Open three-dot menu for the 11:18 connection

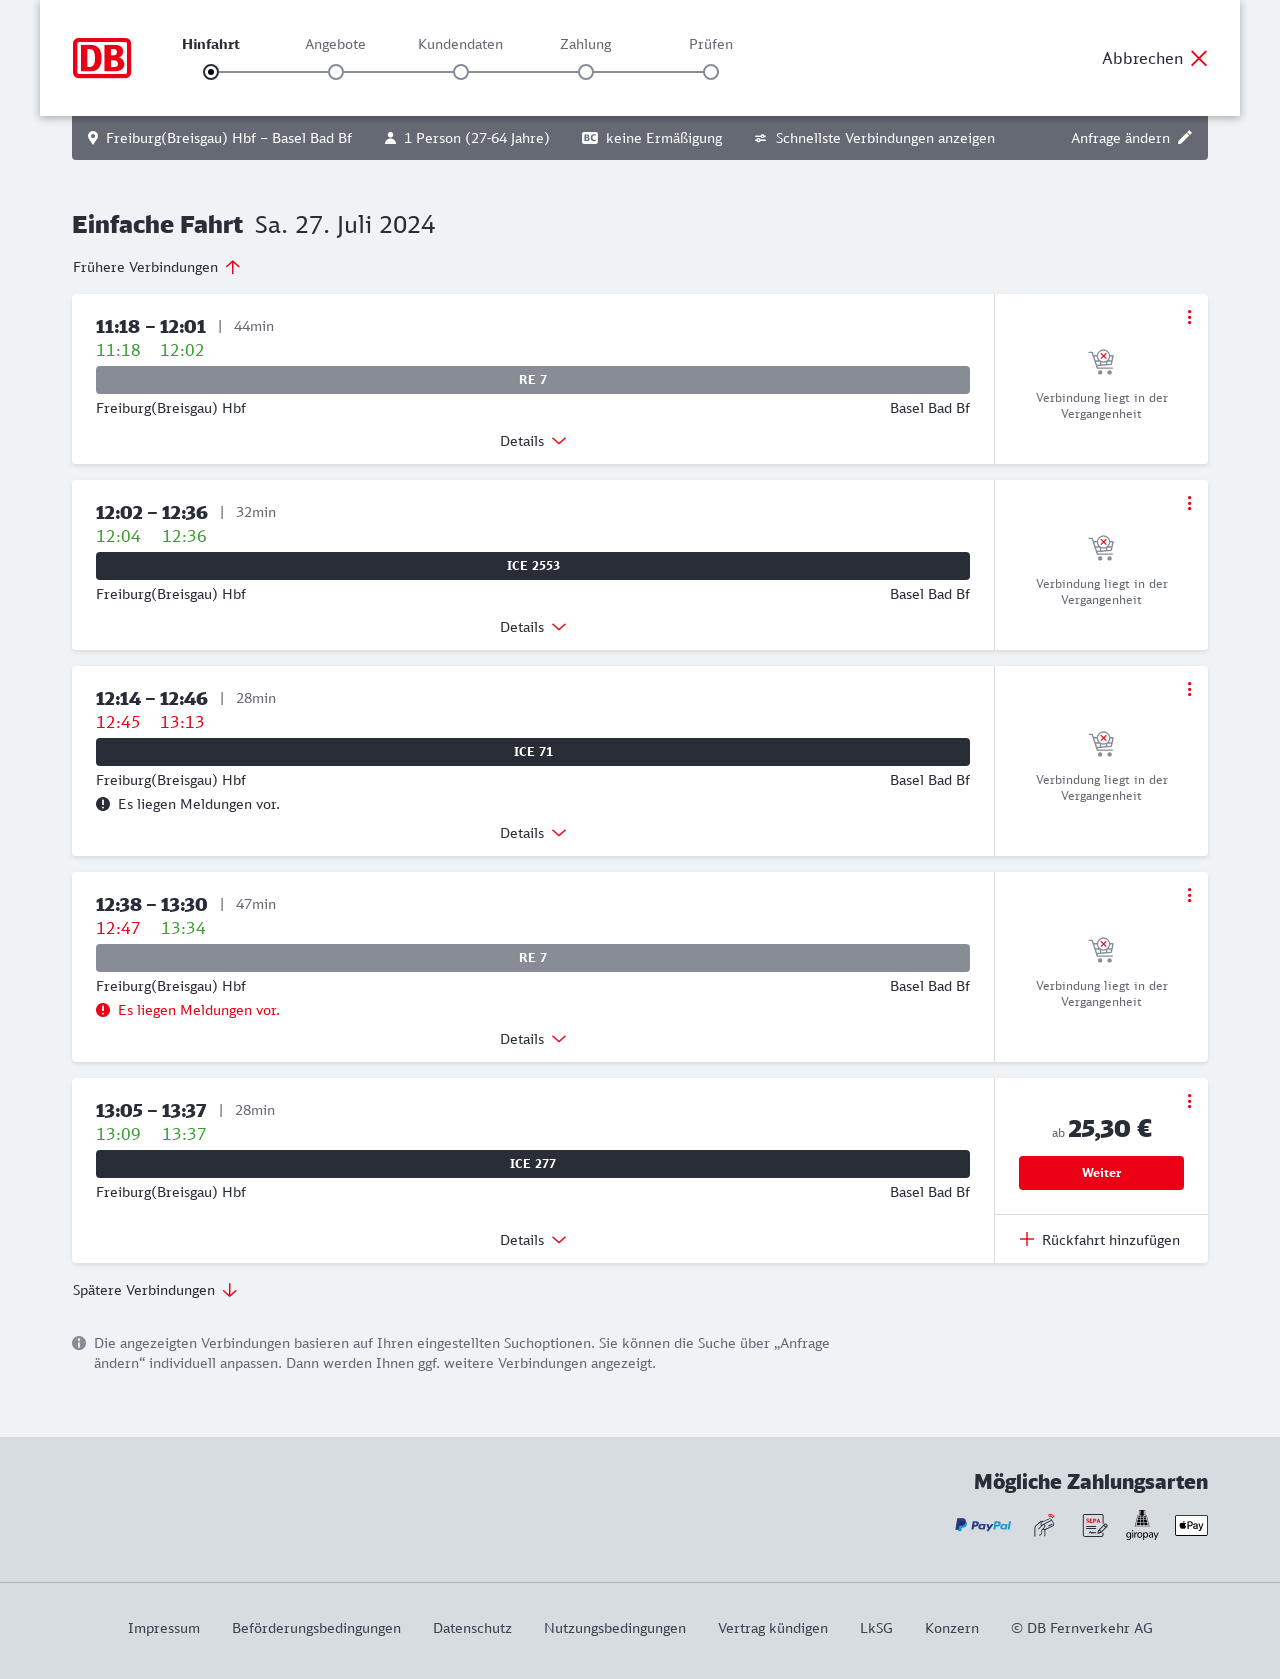click(x=1189, y=317)
